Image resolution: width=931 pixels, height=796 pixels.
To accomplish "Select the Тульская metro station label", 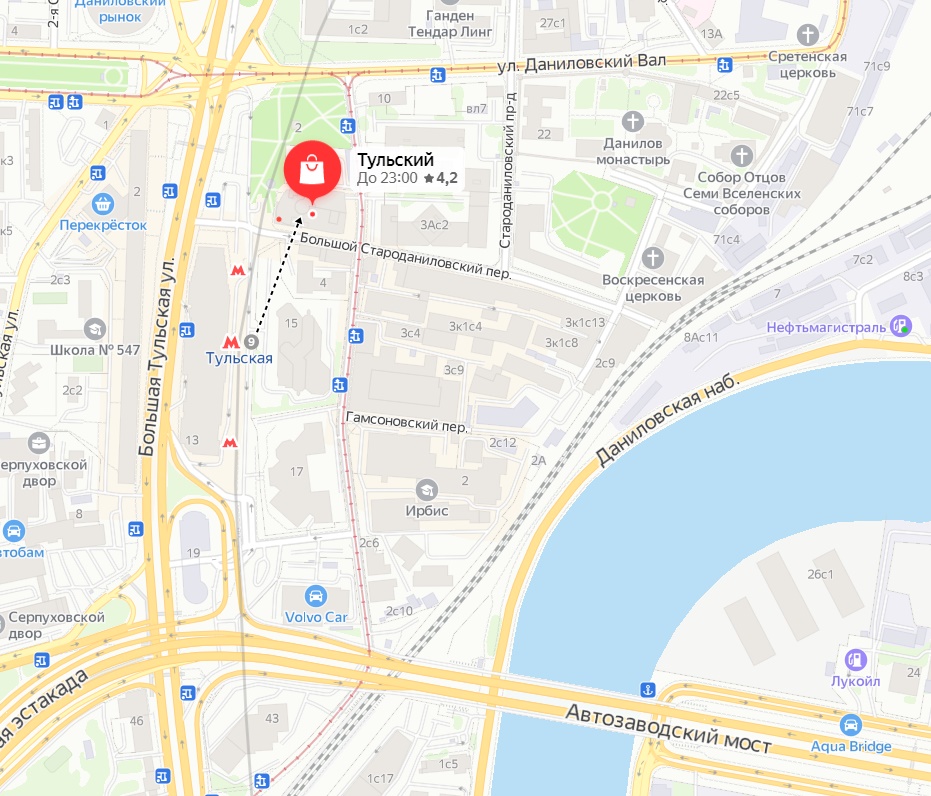I will pos(239,359).
